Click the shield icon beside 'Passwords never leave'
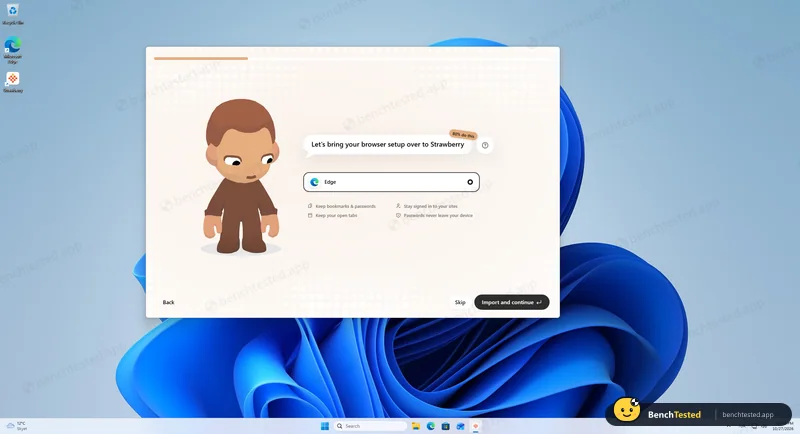Viewport: 800px width, 434px height. (398, 215)
